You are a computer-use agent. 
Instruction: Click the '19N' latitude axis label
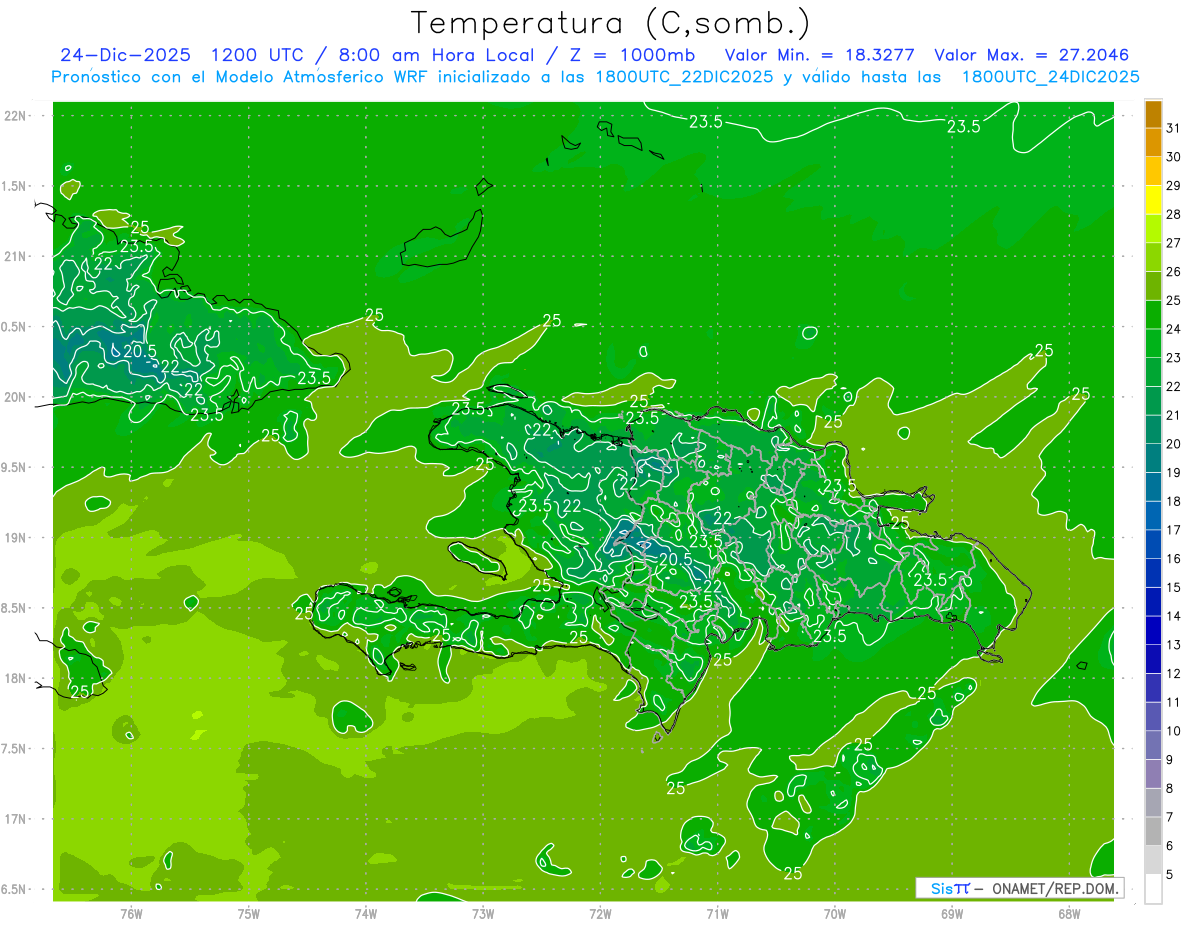click(16, 538)
